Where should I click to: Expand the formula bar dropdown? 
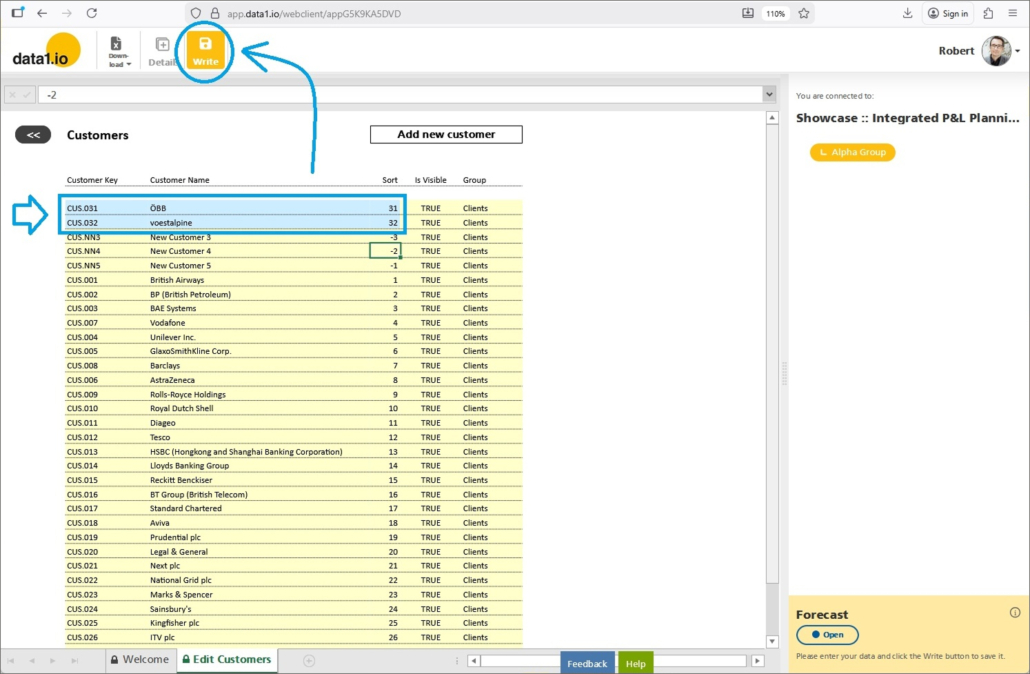point(769,94)
